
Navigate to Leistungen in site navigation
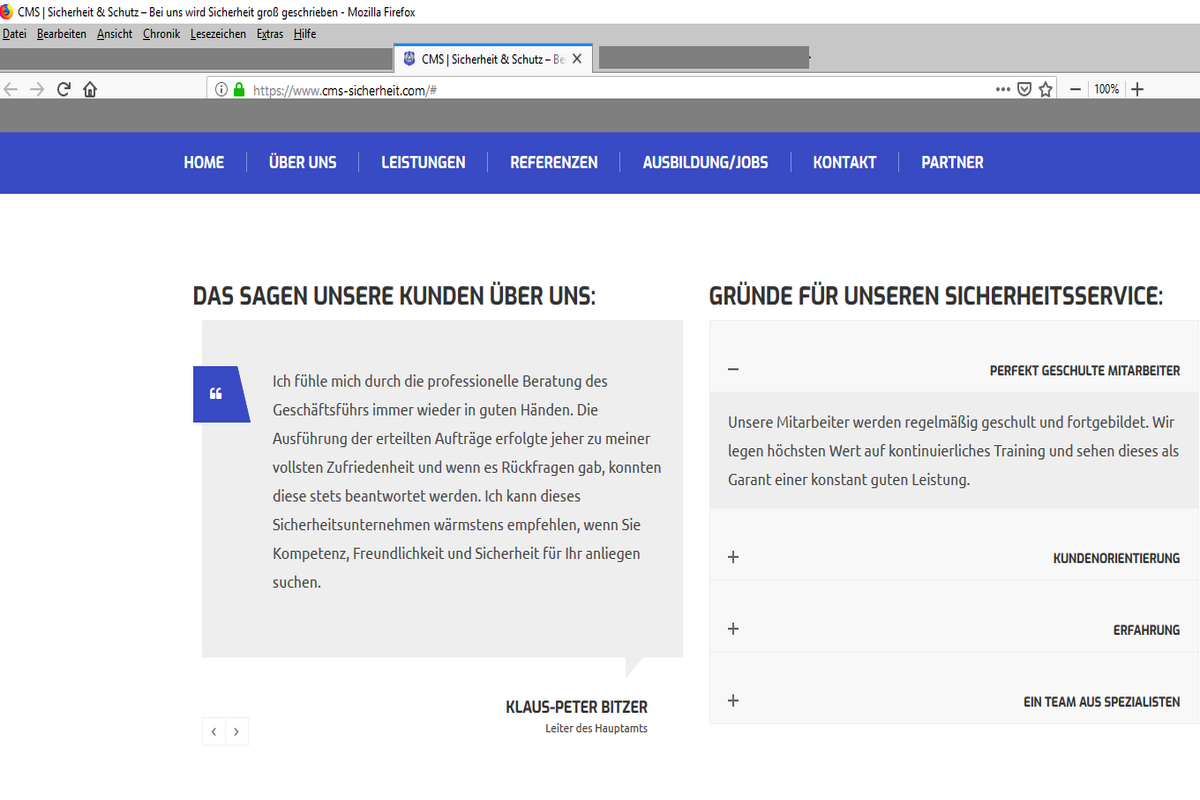[423, 162]
